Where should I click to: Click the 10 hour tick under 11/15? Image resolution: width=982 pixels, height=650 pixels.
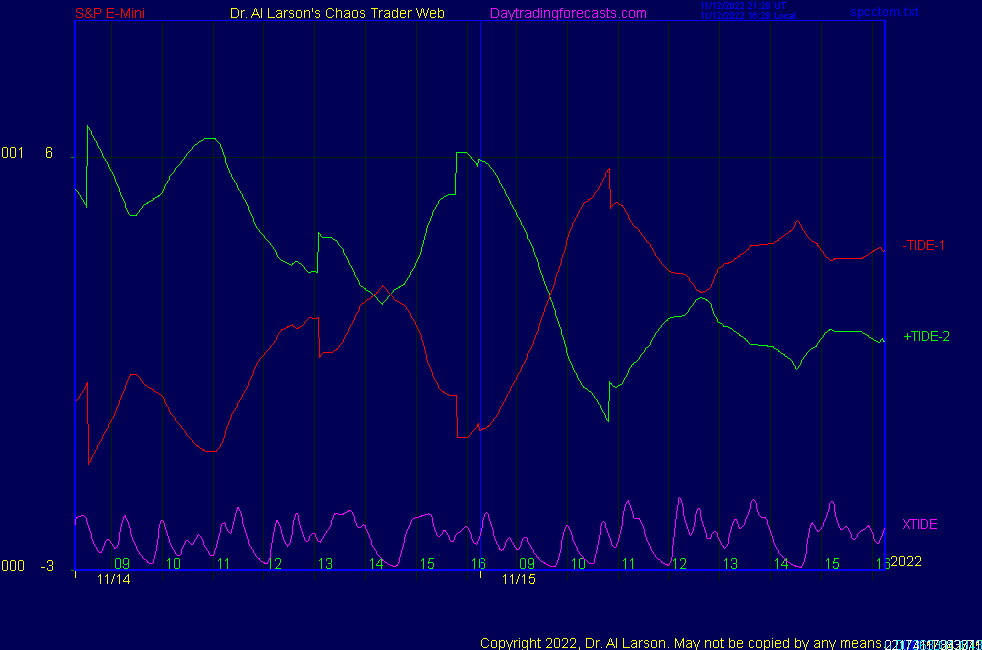click(578, 564)
